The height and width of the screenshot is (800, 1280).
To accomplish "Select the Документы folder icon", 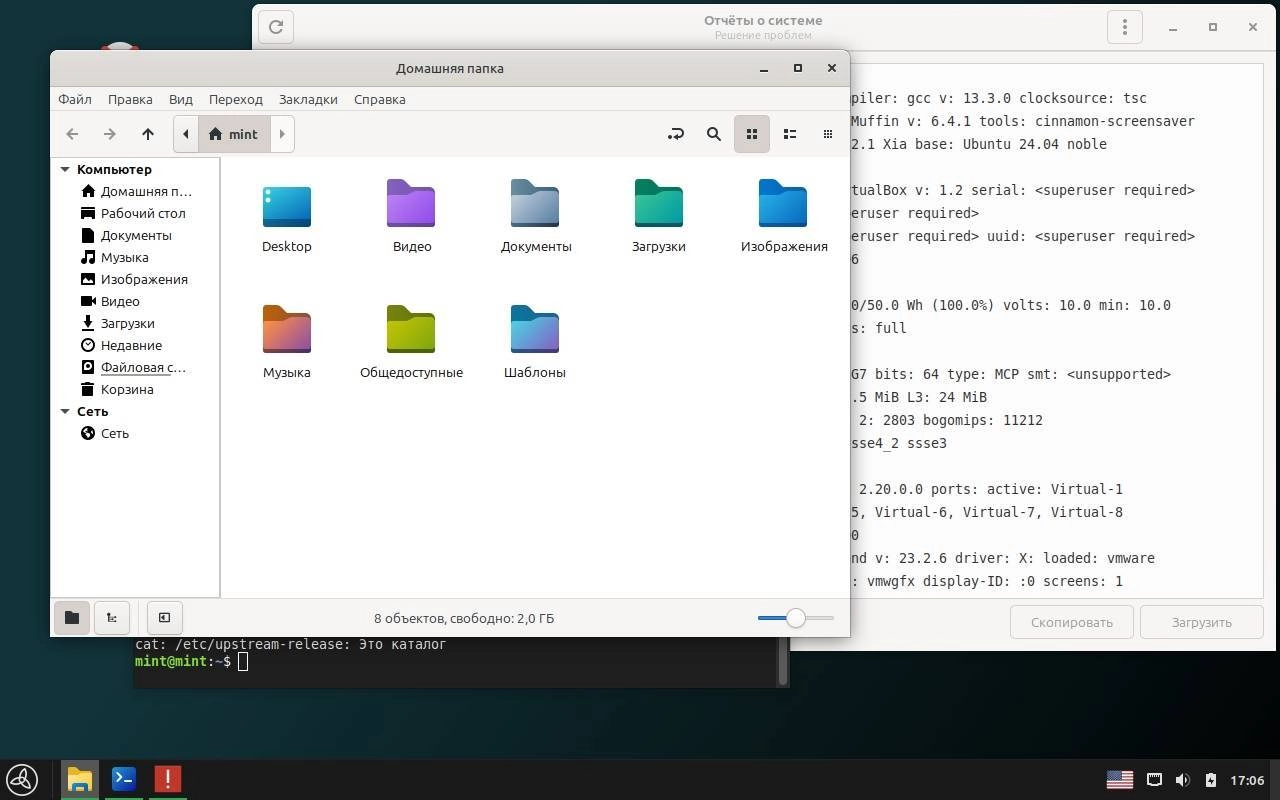I will pos(535,203).
